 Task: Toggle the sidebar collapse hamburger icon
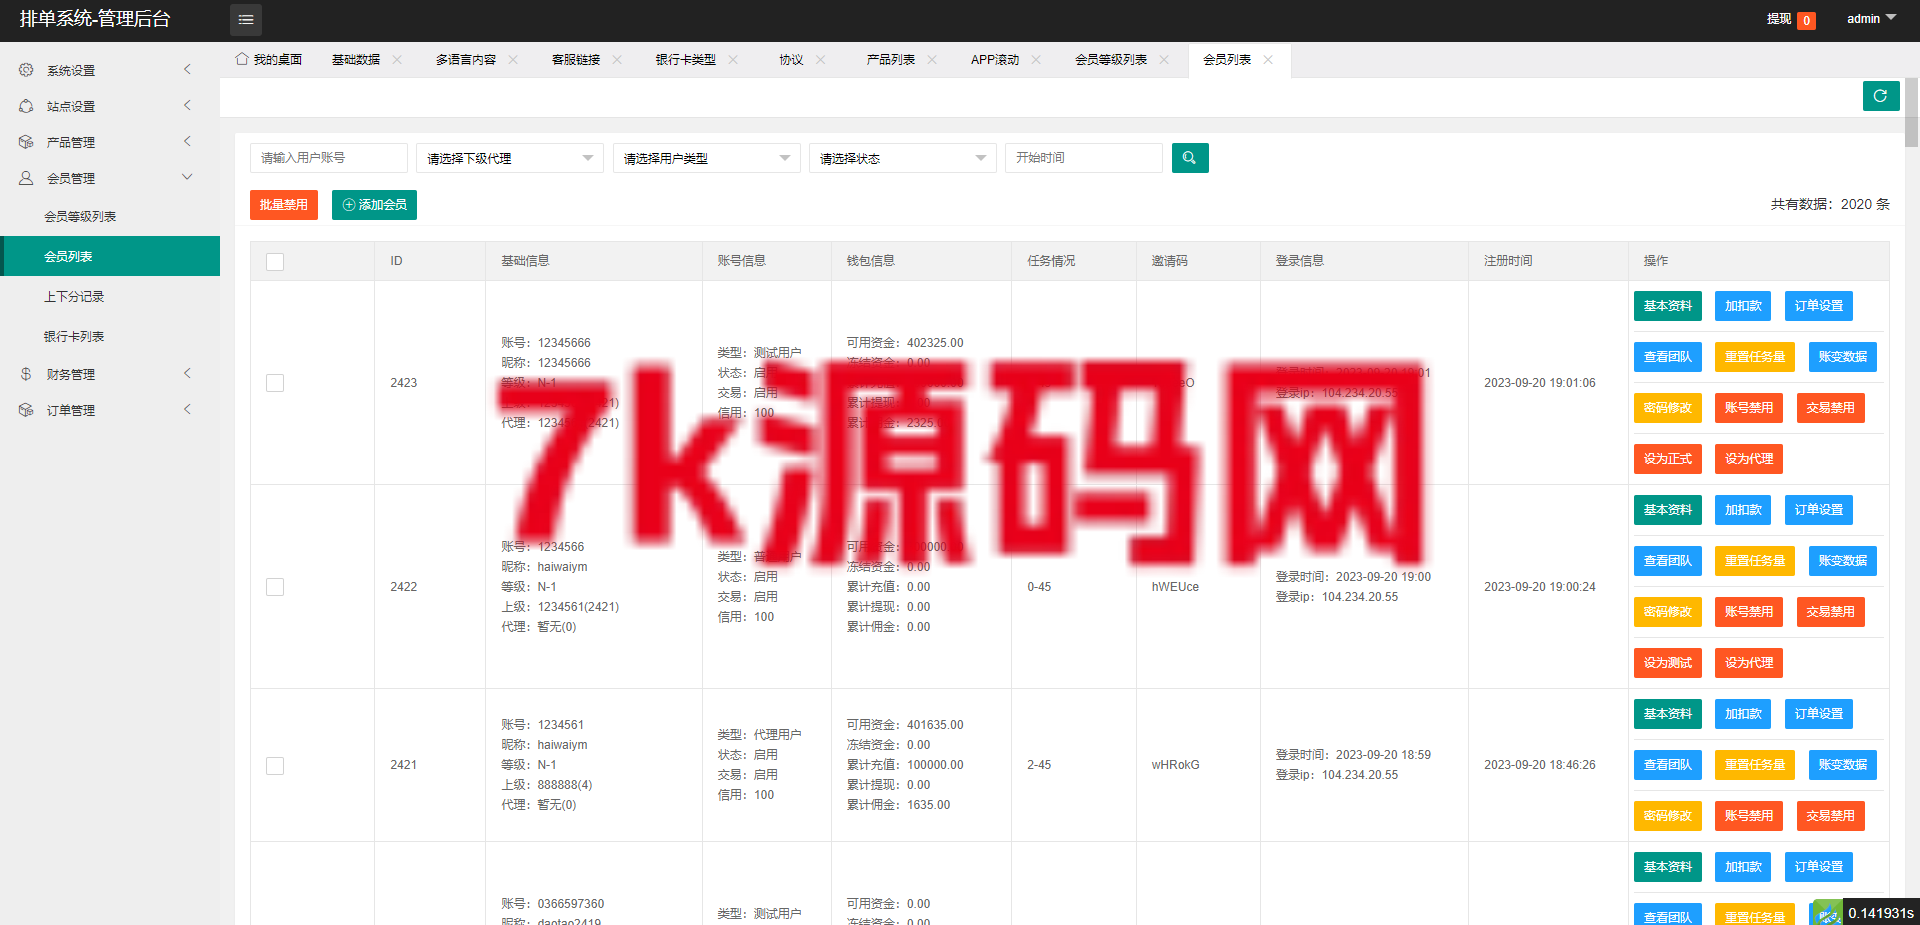(246, 20)
